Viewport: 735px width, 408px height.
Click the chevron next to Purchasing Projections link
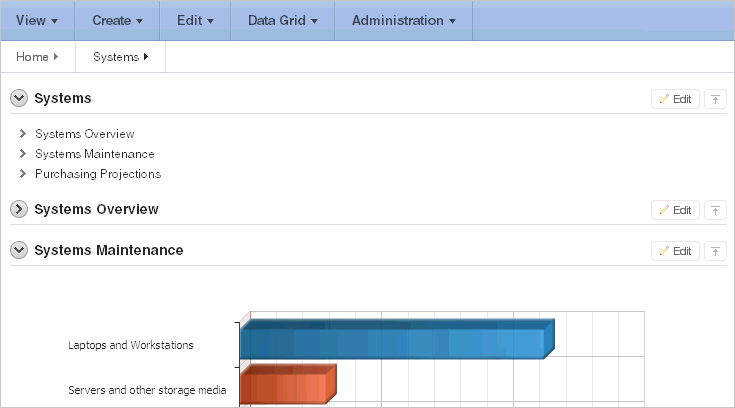point(22,174)
